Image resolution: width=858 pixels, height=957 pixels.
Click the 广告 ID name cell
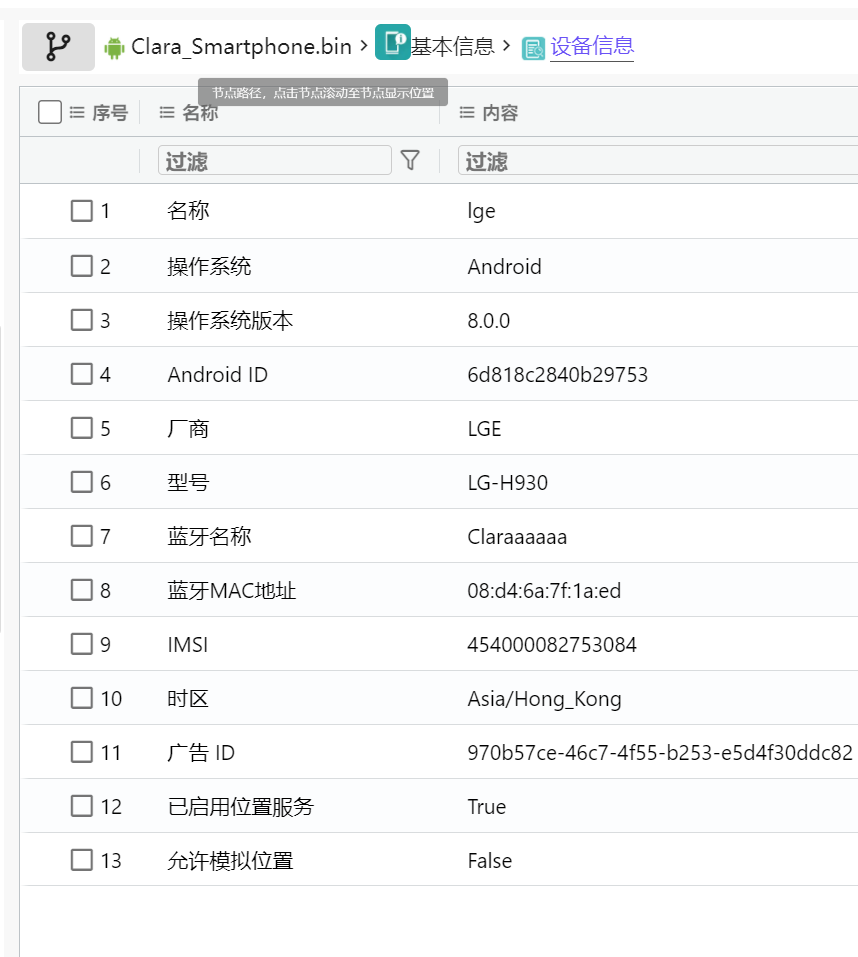[201, 753]
